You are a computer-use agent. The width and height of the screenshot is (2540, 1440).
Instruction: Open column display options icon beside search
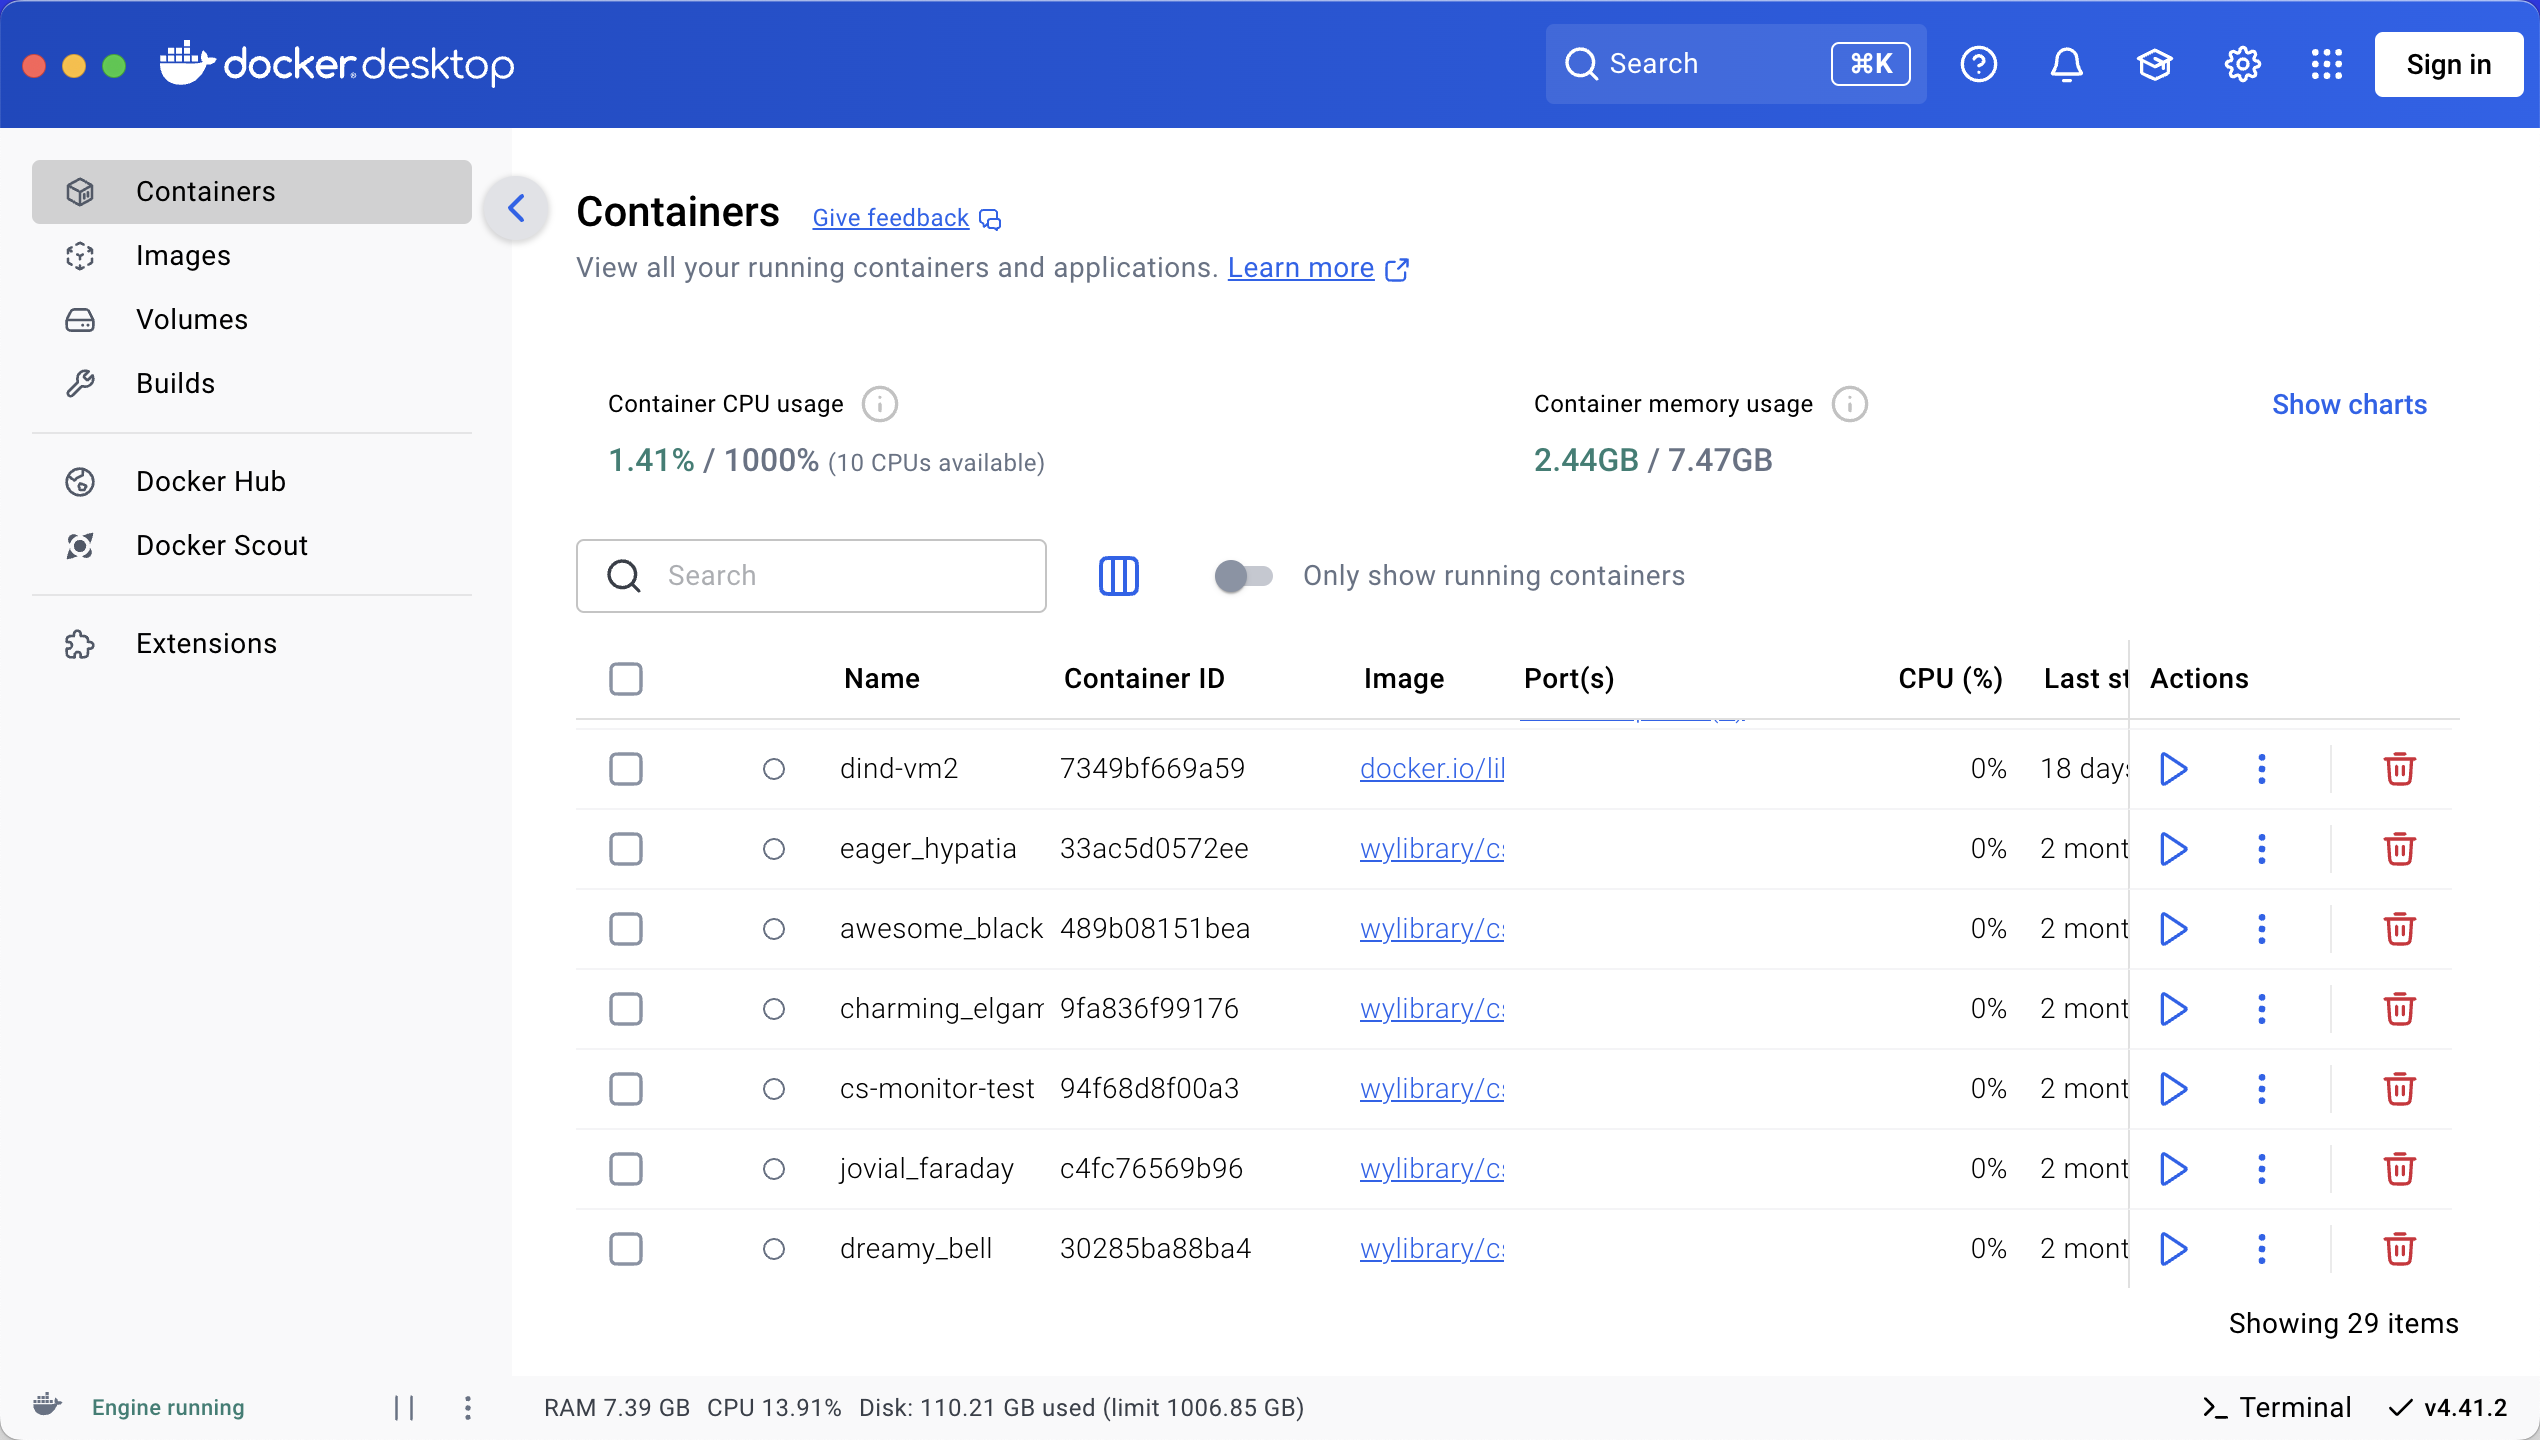click(1118, 575)
